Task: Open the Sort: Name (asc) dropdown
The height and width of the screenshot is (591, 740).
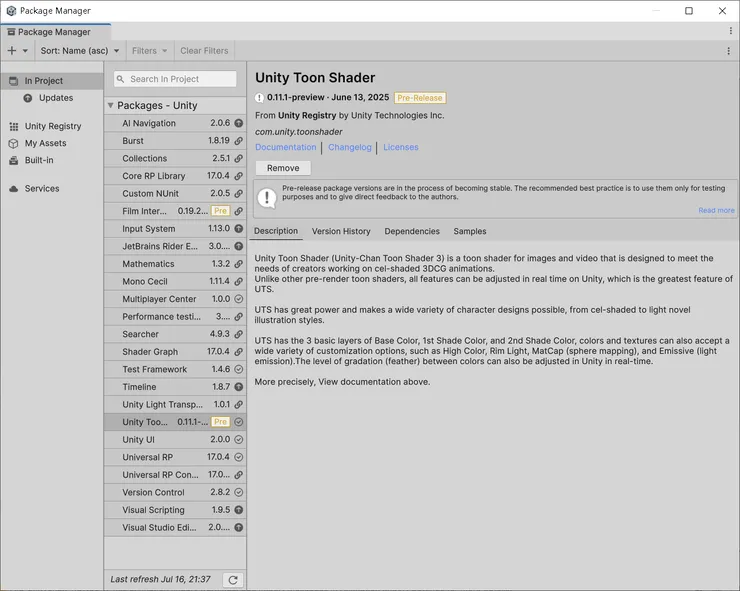Action: click(x=80, y=51)
